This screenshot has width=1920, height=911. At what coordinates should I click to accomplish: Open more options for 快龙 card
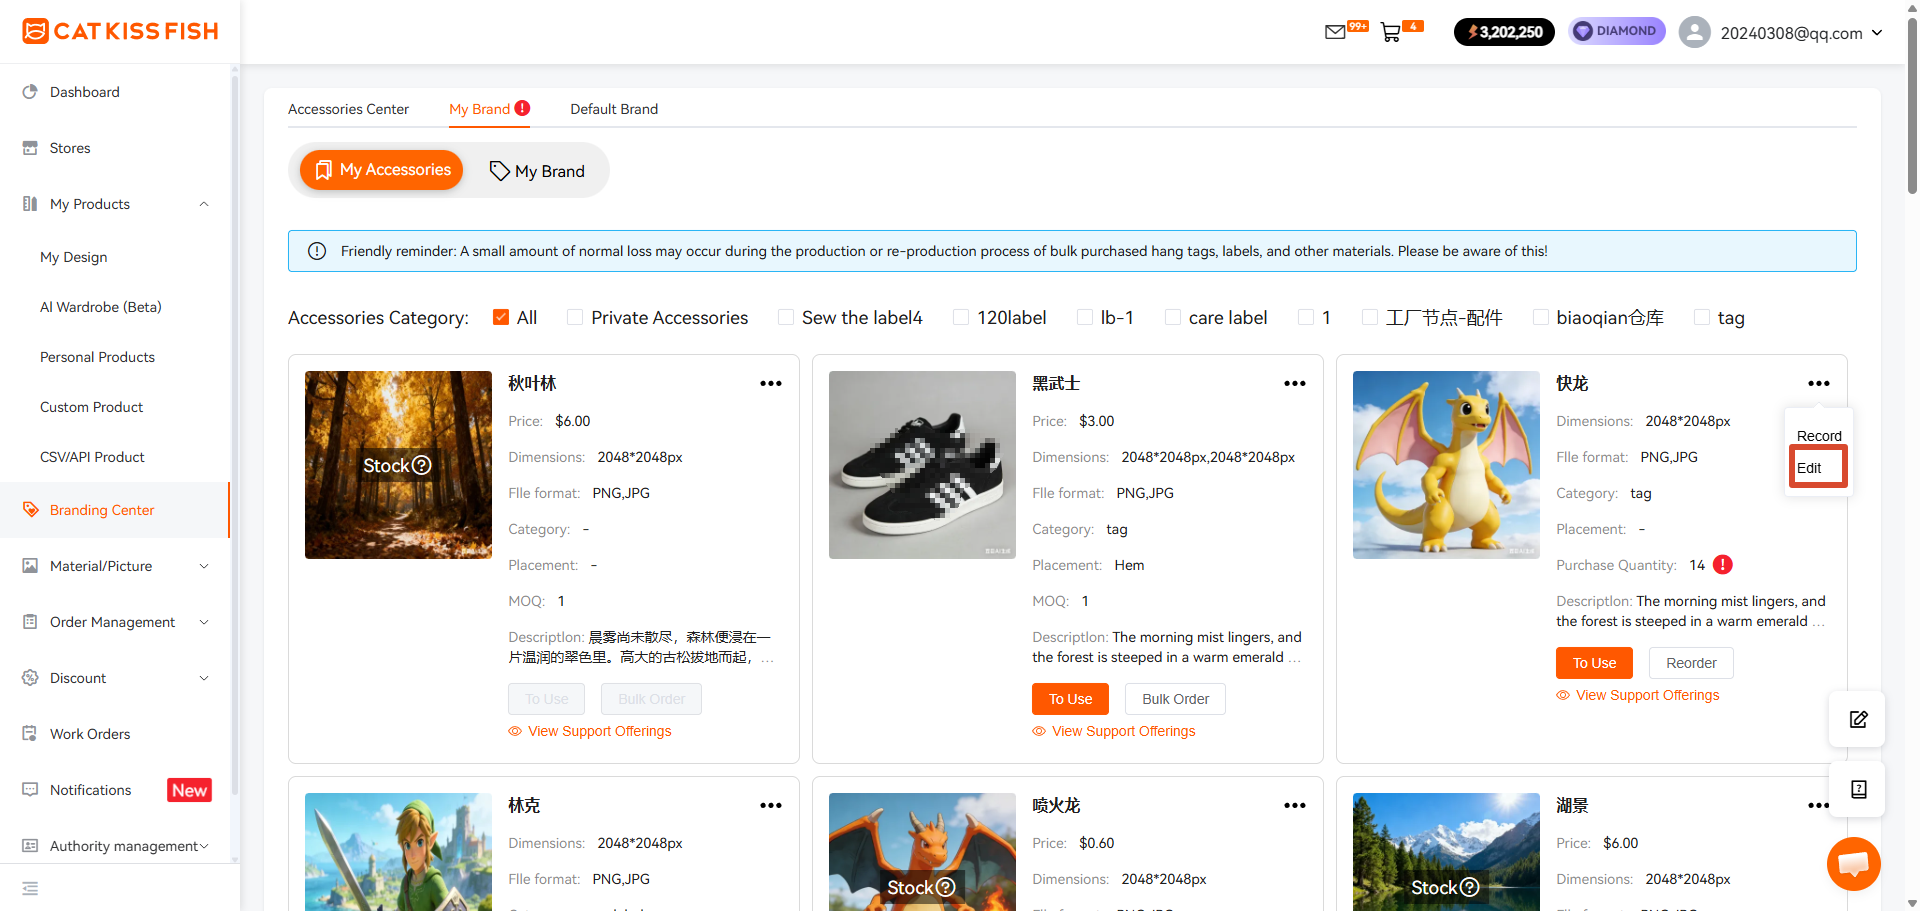point(1819,384)
